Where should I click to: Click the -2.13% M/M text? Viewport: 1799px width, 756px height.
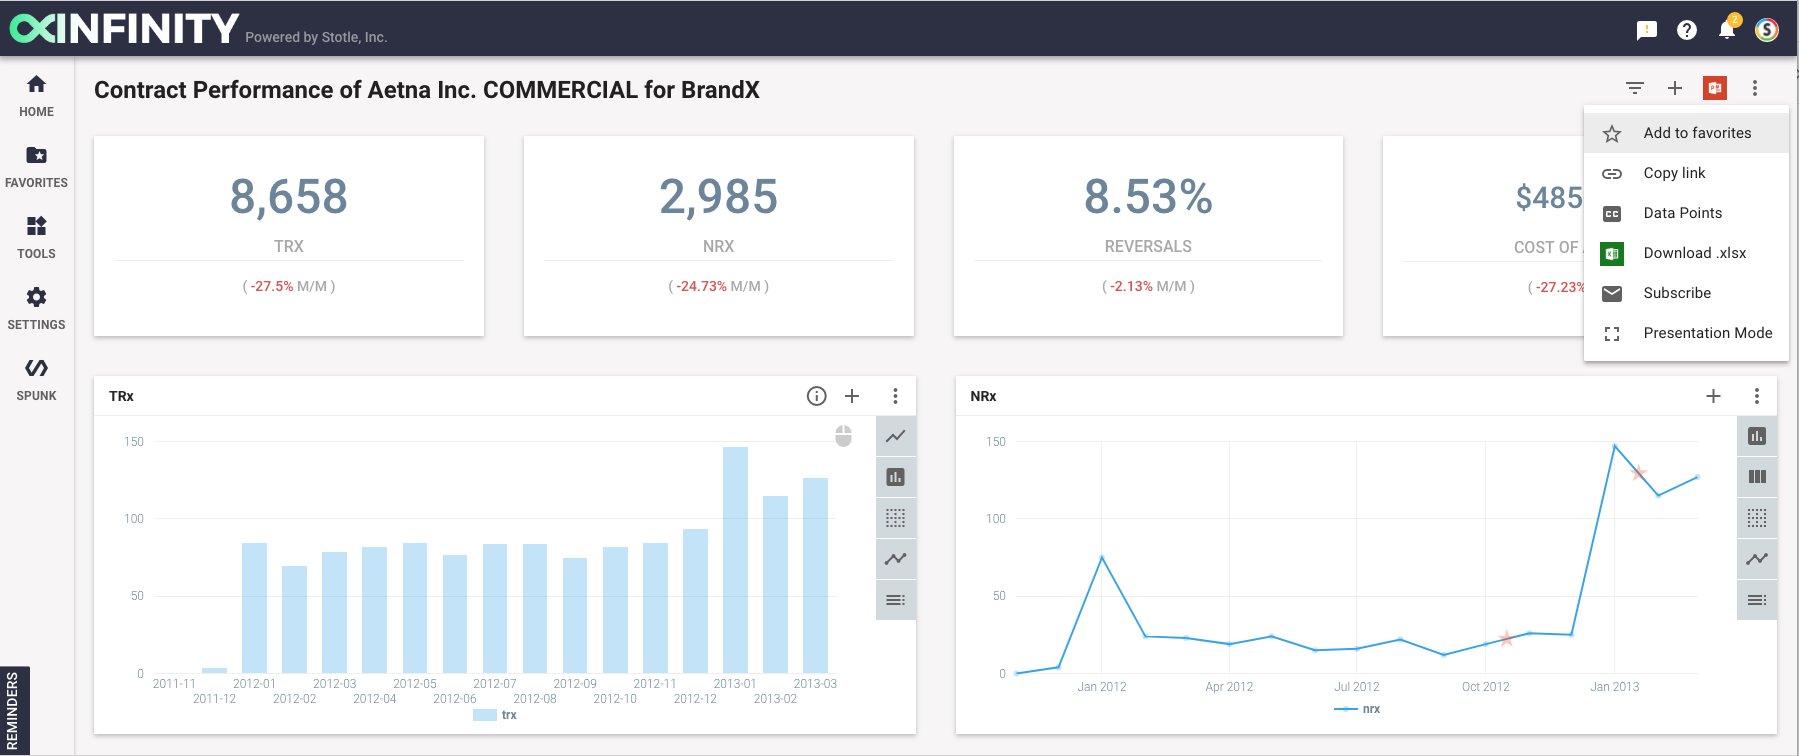1148,286
